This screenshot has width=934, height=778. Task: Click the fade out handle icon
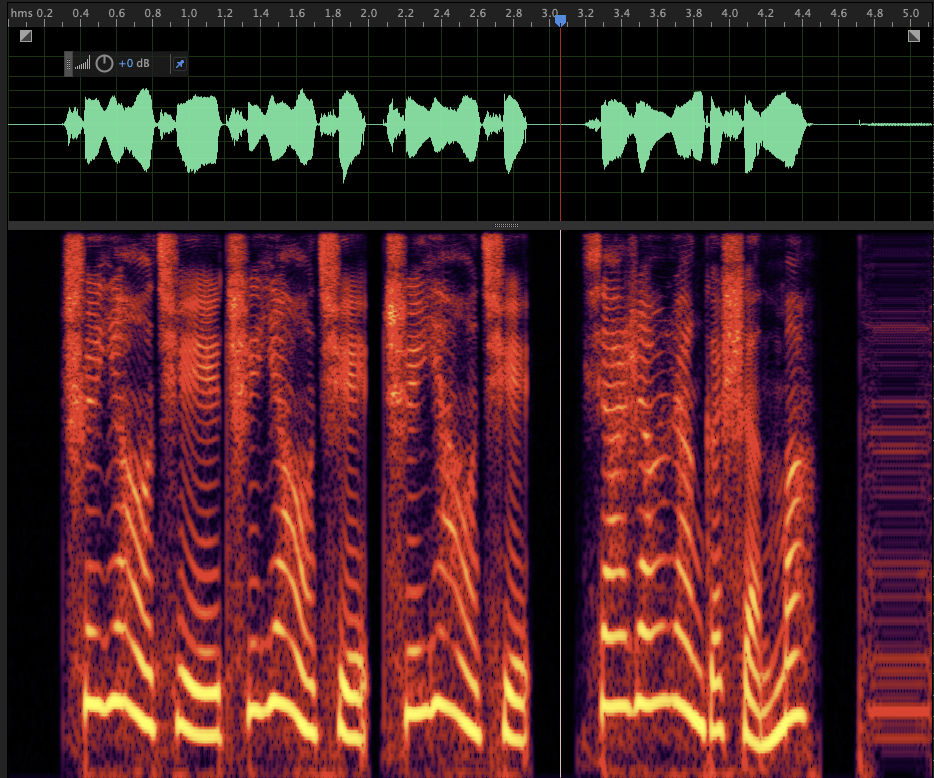click(x=914, y=36)
